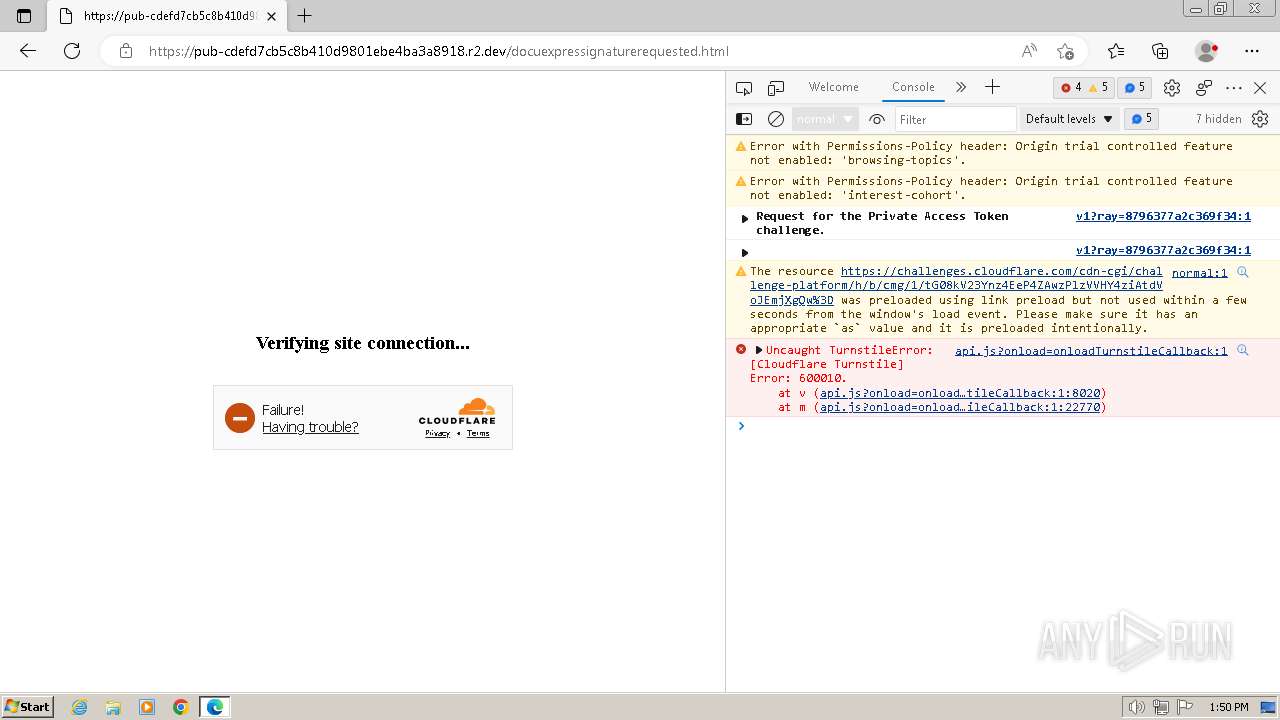Open the browser profile avatar
The width and height of the screenshot is (1280, 720).
1207,51
